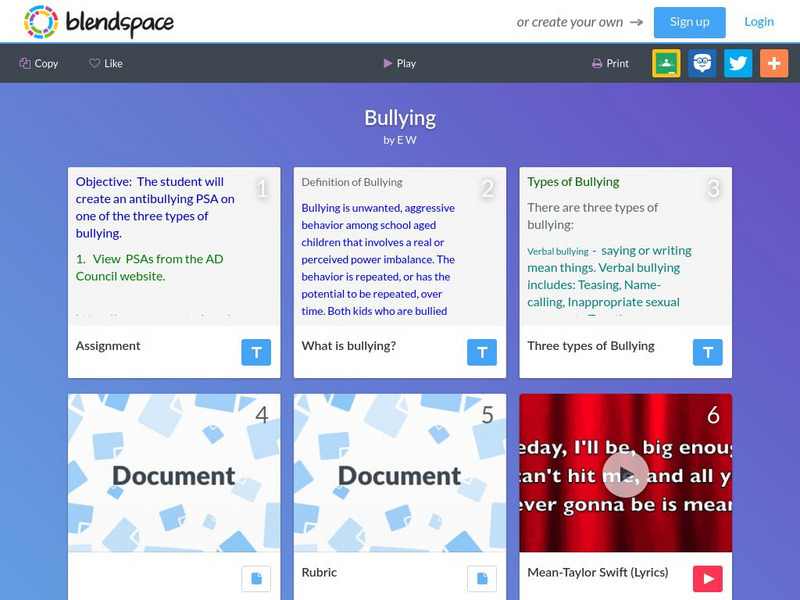Log in to blendspace
Viewport: 800px width, 600px height.
click(759, 22)
